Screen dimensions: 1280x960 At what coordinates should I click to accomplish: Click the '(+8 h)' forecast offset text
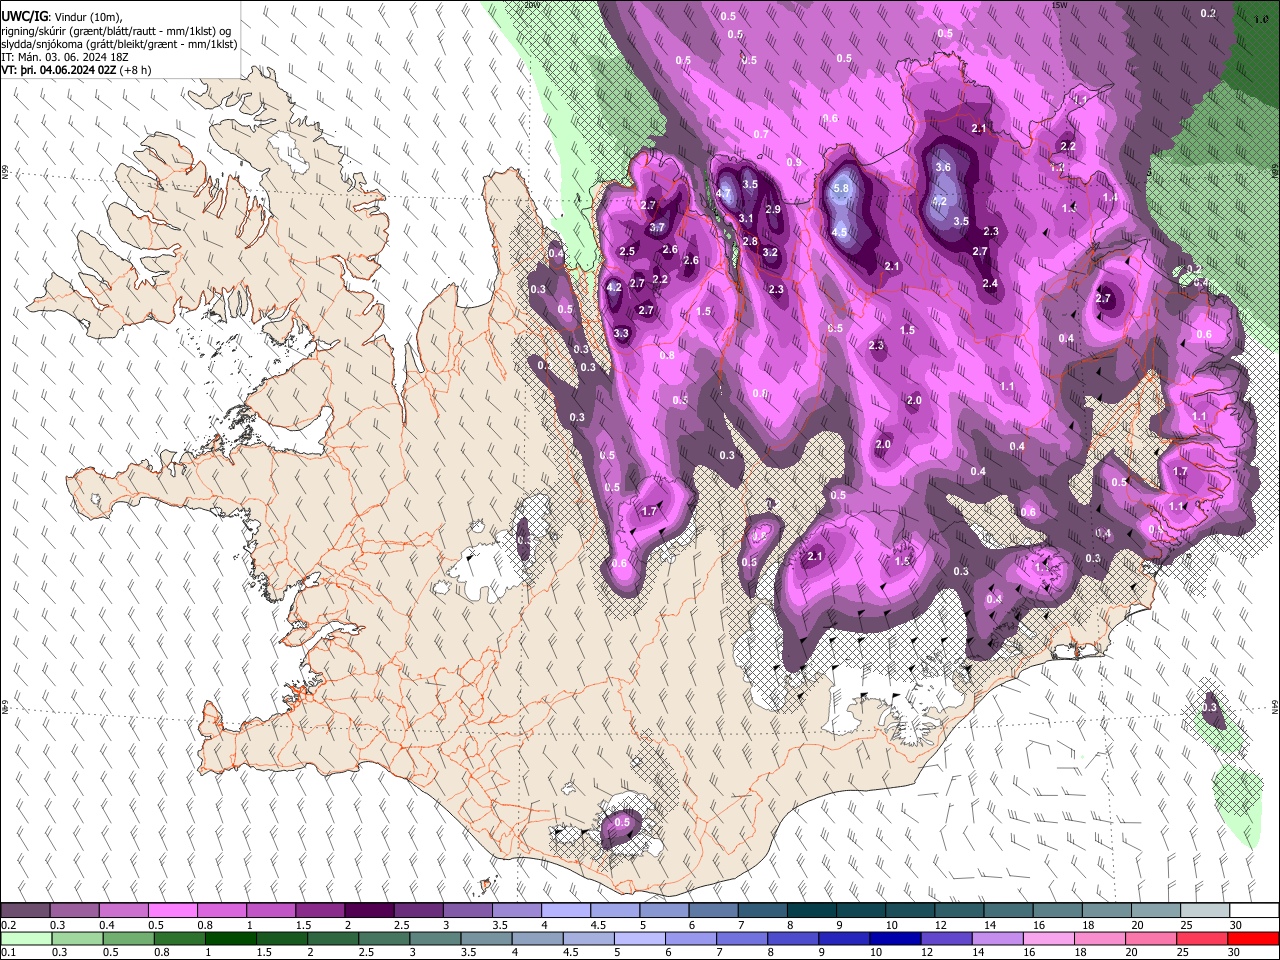[x=135, y=70]
